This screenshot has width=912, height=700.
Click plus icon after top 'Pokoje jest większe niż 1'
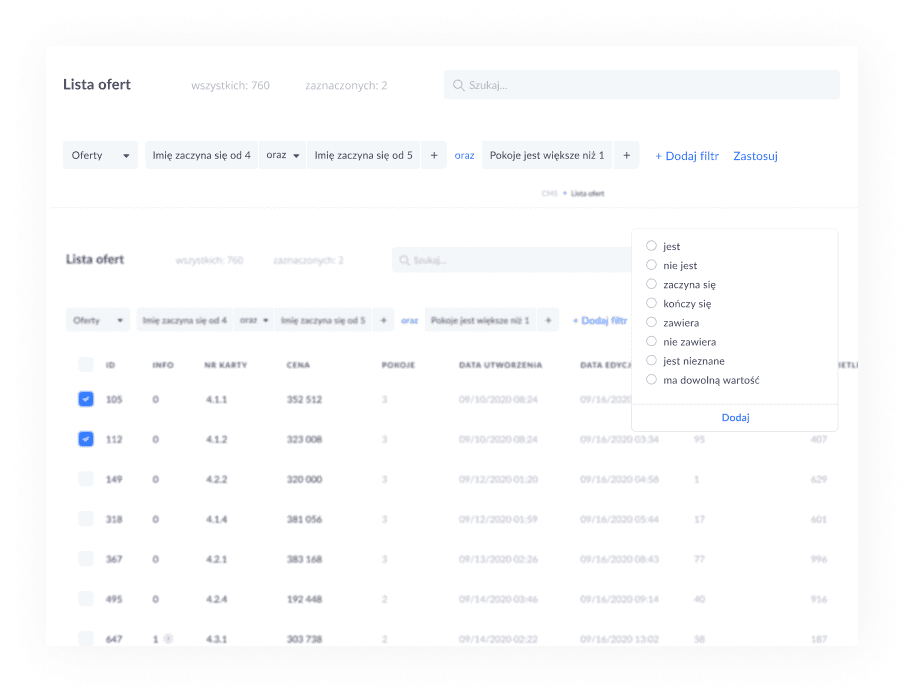click(626, 156)
